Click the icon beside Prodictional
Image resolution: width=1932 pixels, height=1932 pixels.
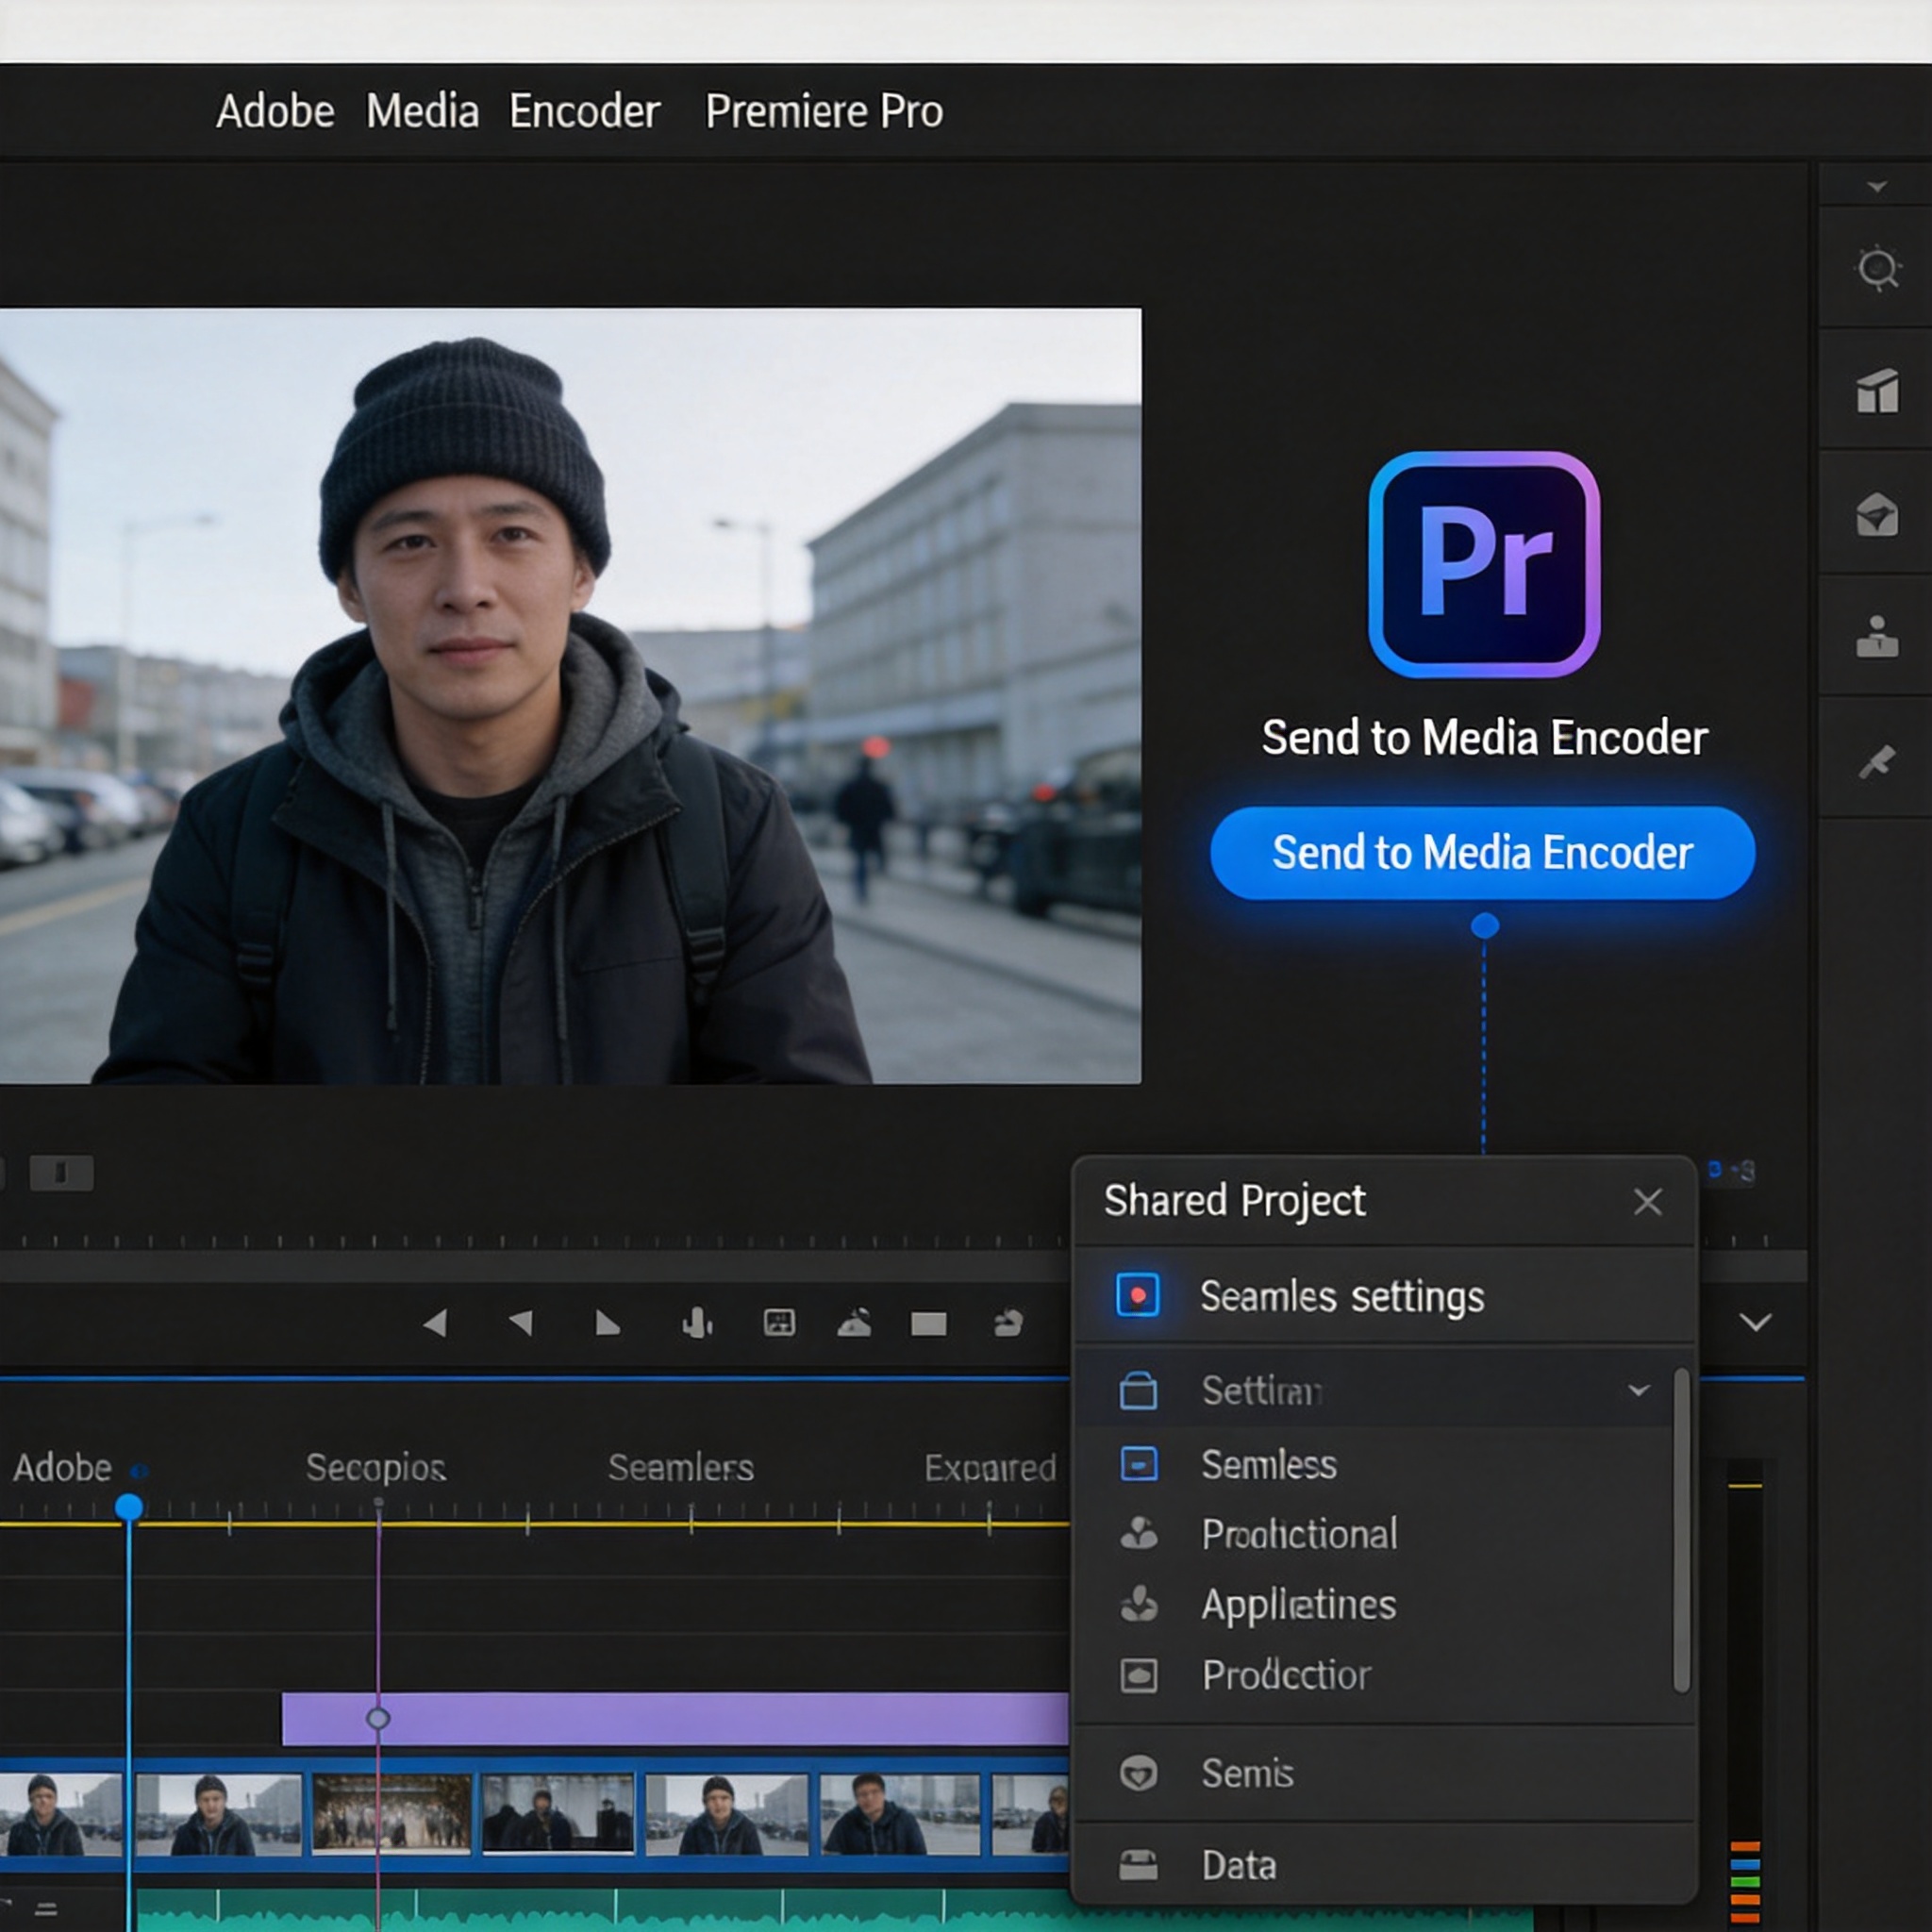point(1139,1534)
